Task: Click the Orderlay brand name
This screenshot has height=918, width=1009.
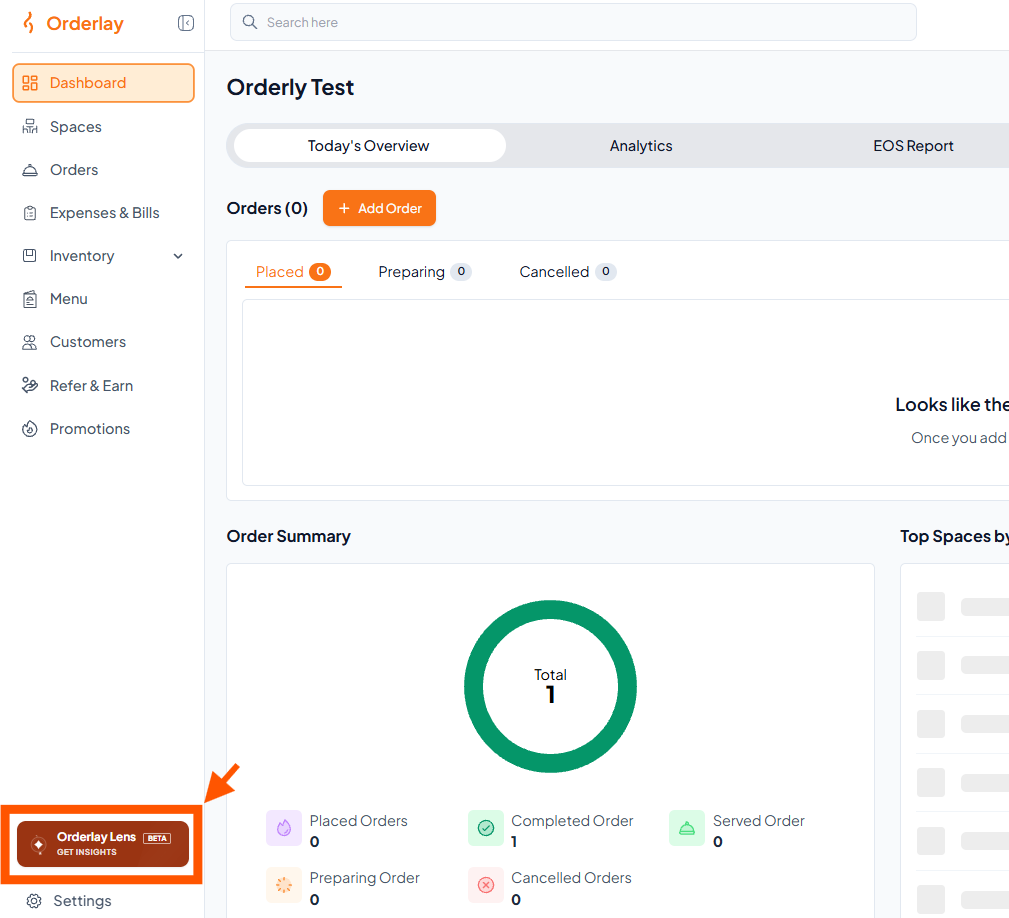Action: 85,23
